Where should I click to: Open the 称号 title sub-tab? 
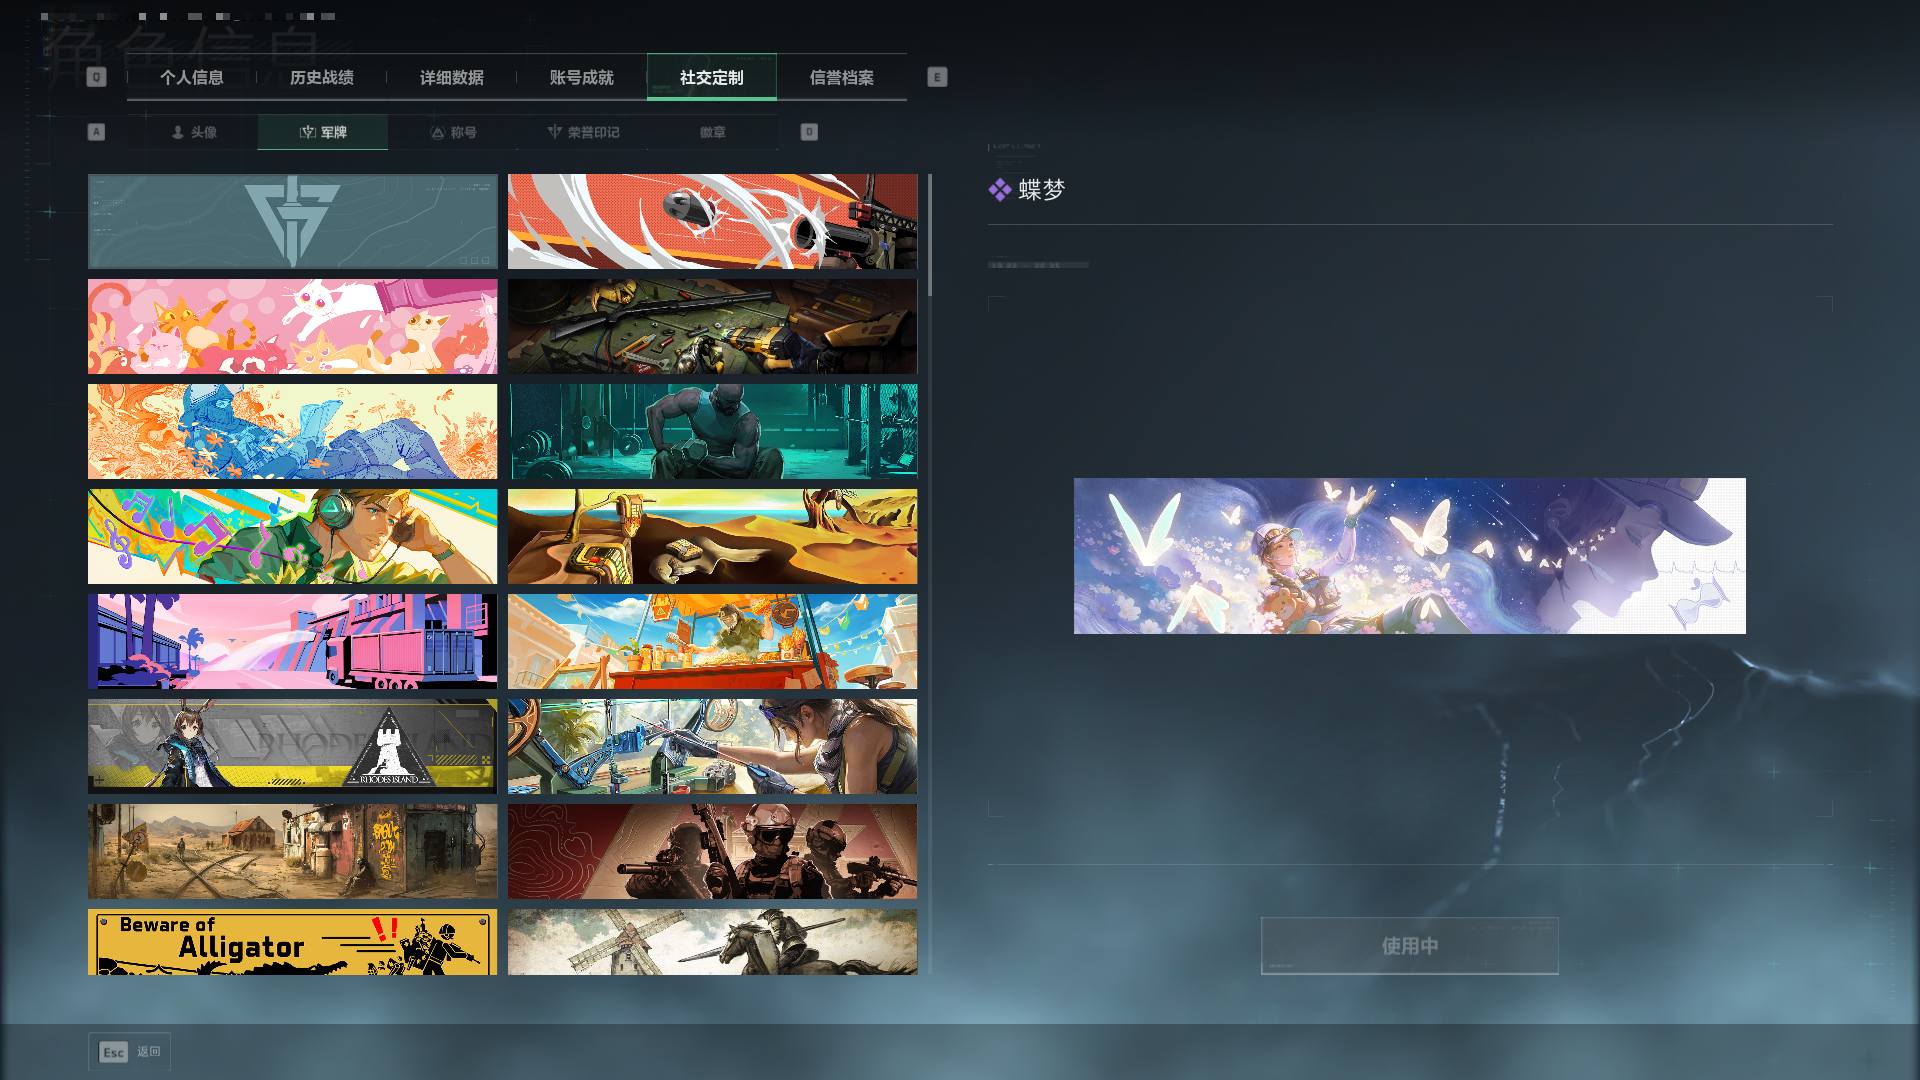click(x=453, y=132)
